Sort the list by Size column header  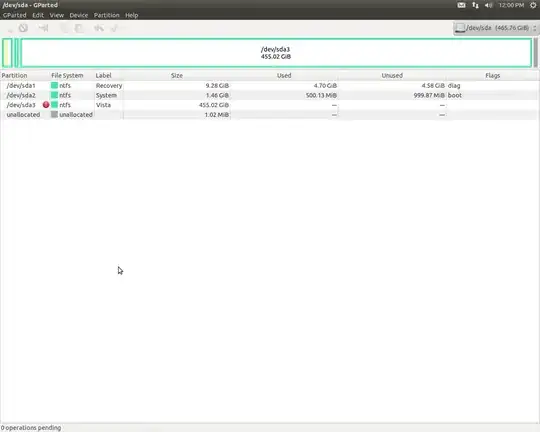click(x=177, y=75)
